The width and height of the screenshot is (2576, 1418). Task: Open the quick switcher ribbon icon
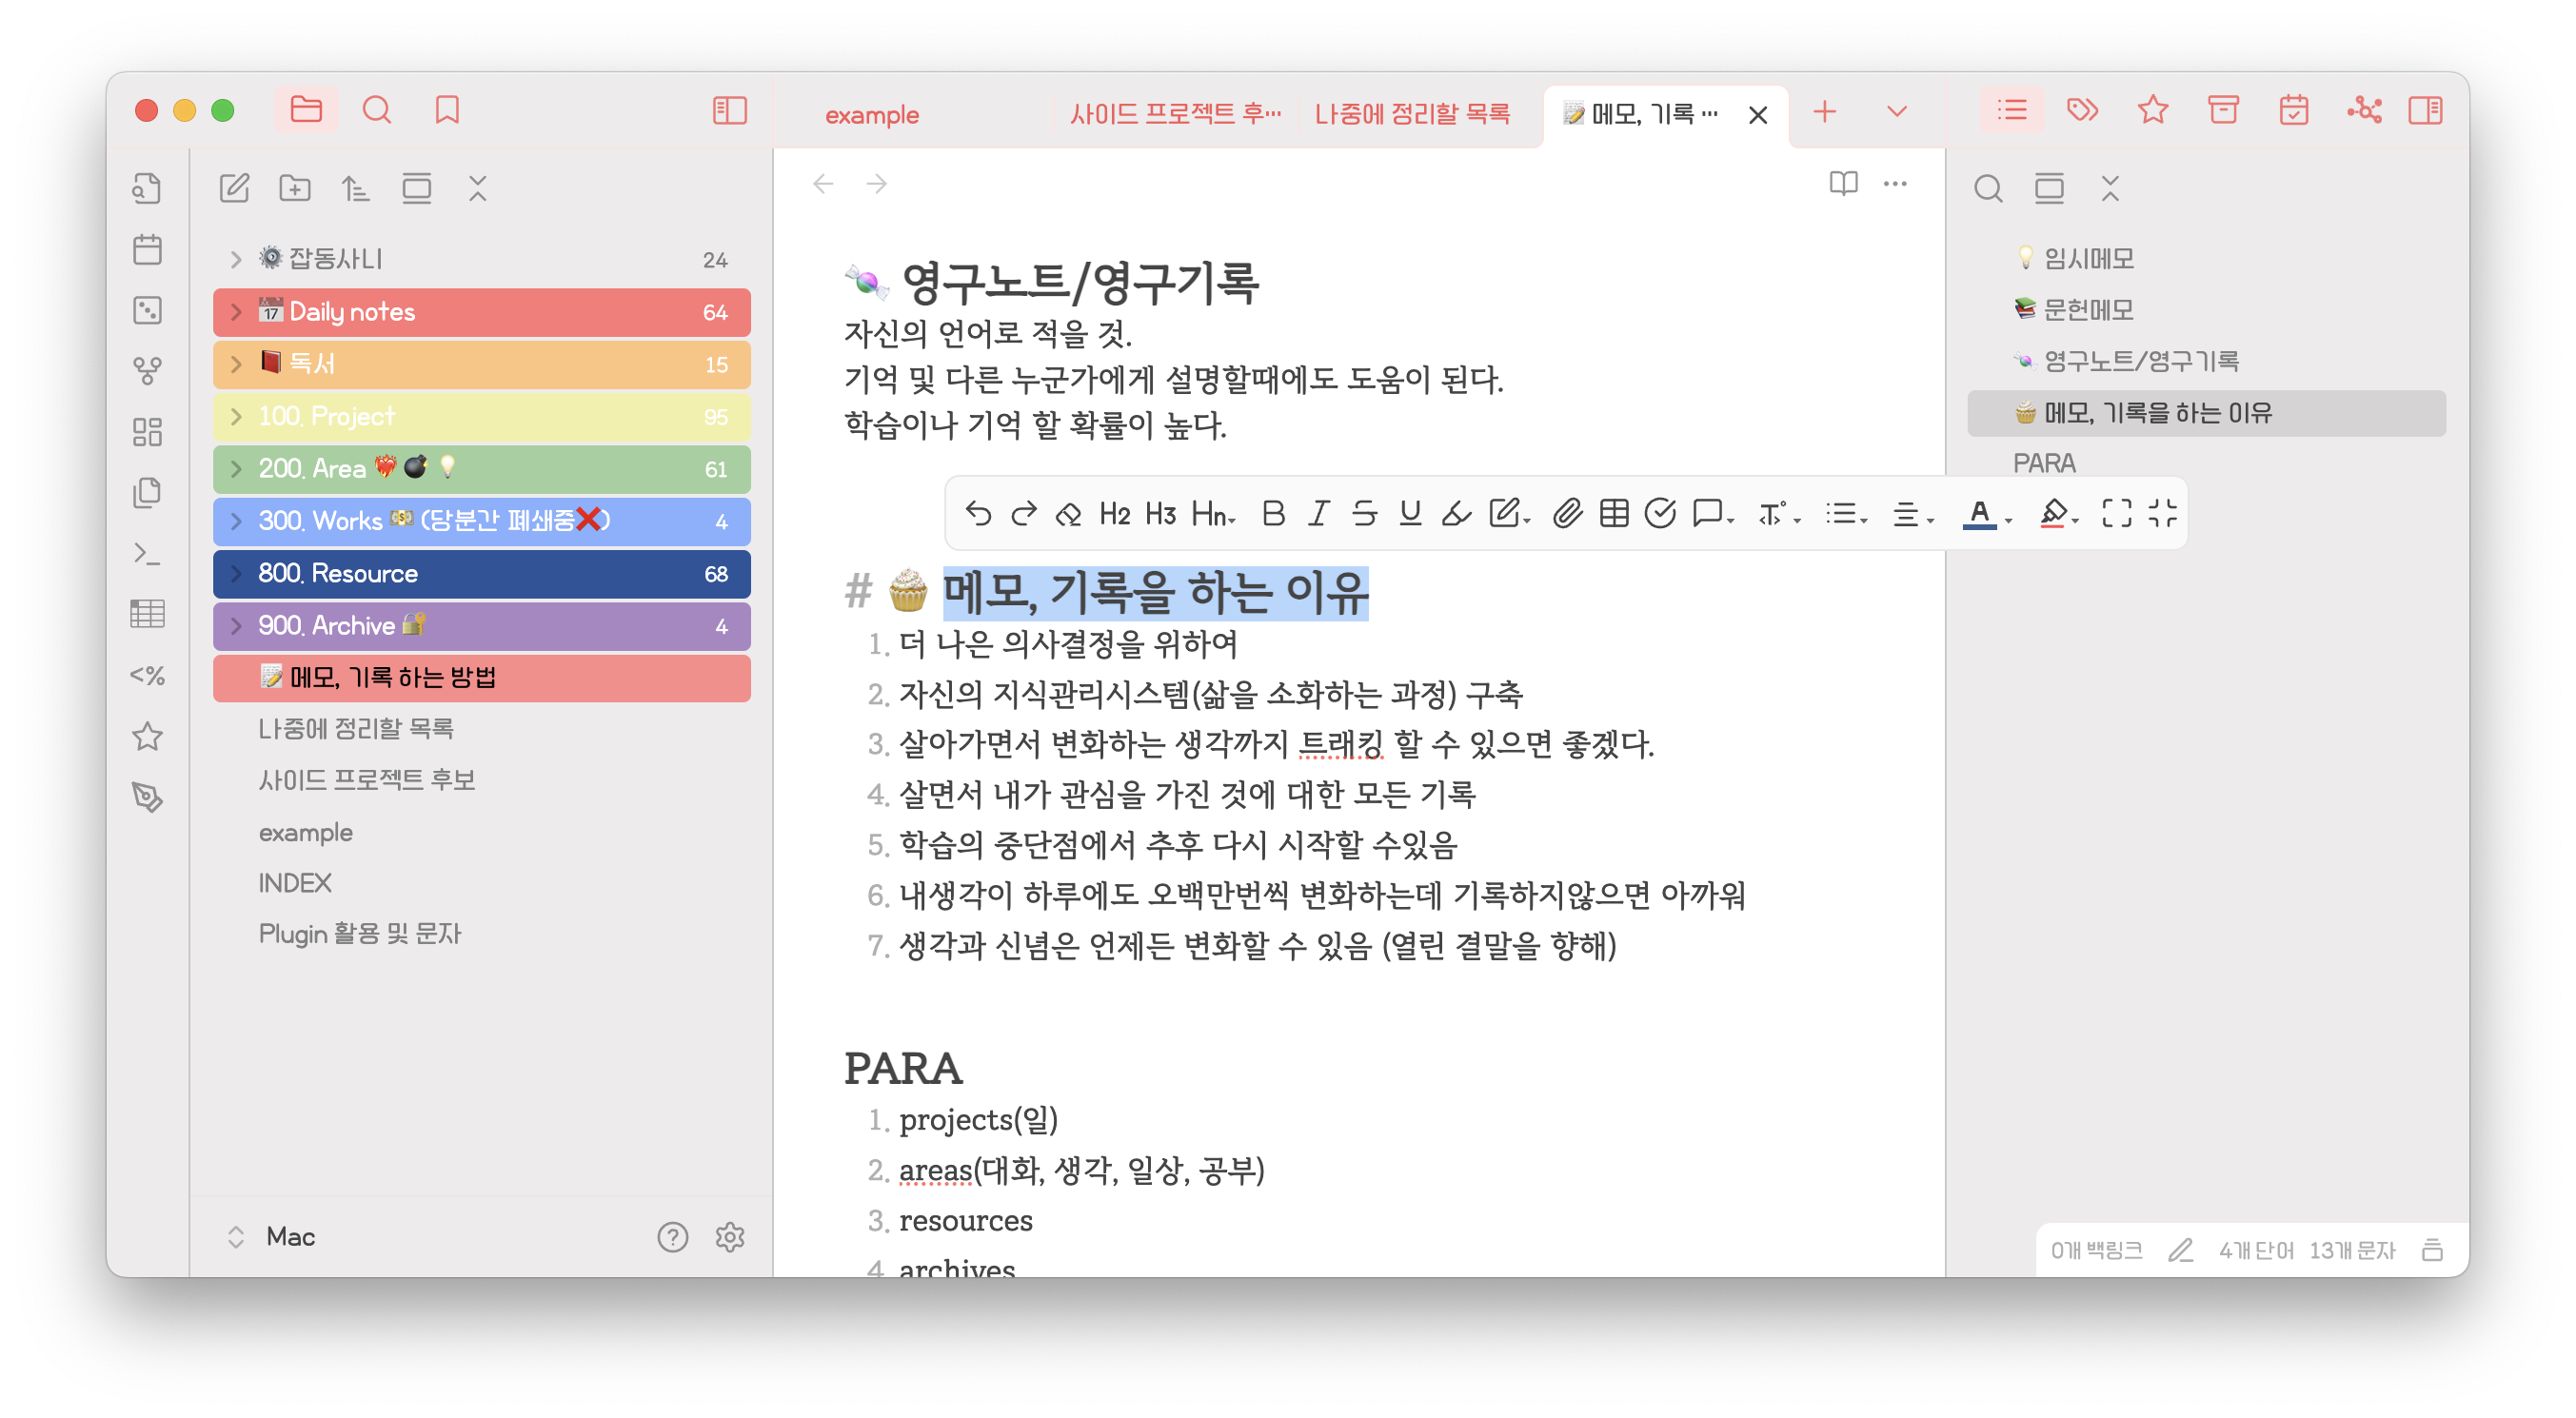pos(147,188)
